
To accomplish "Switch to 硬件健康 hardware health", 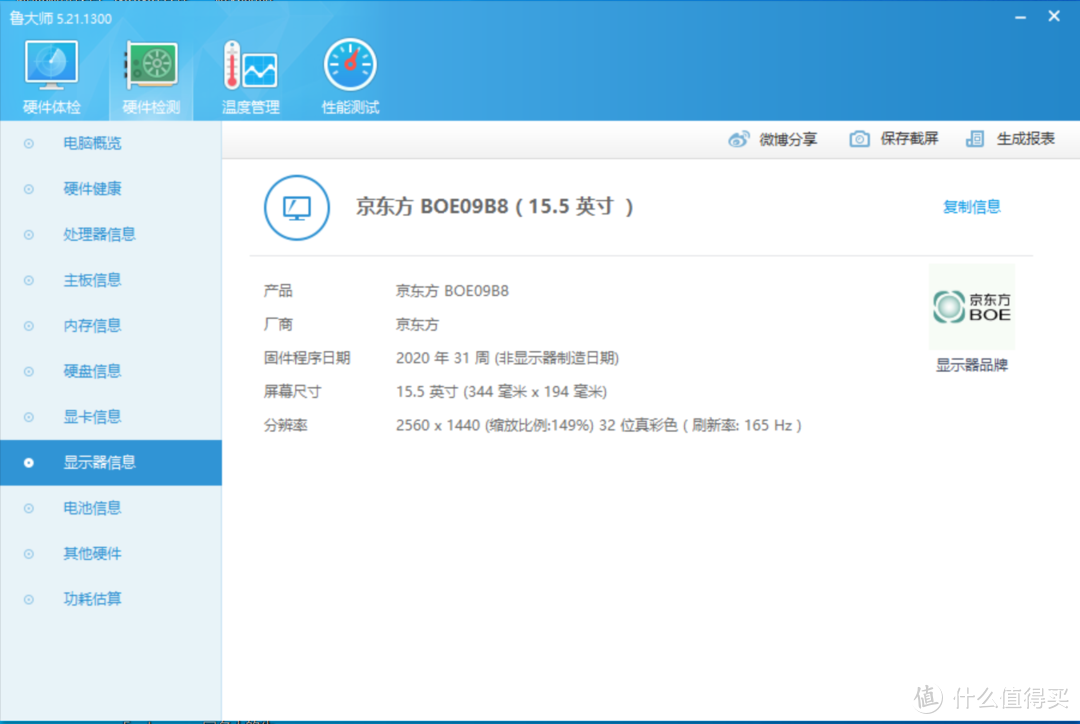I will pos(93,189).
